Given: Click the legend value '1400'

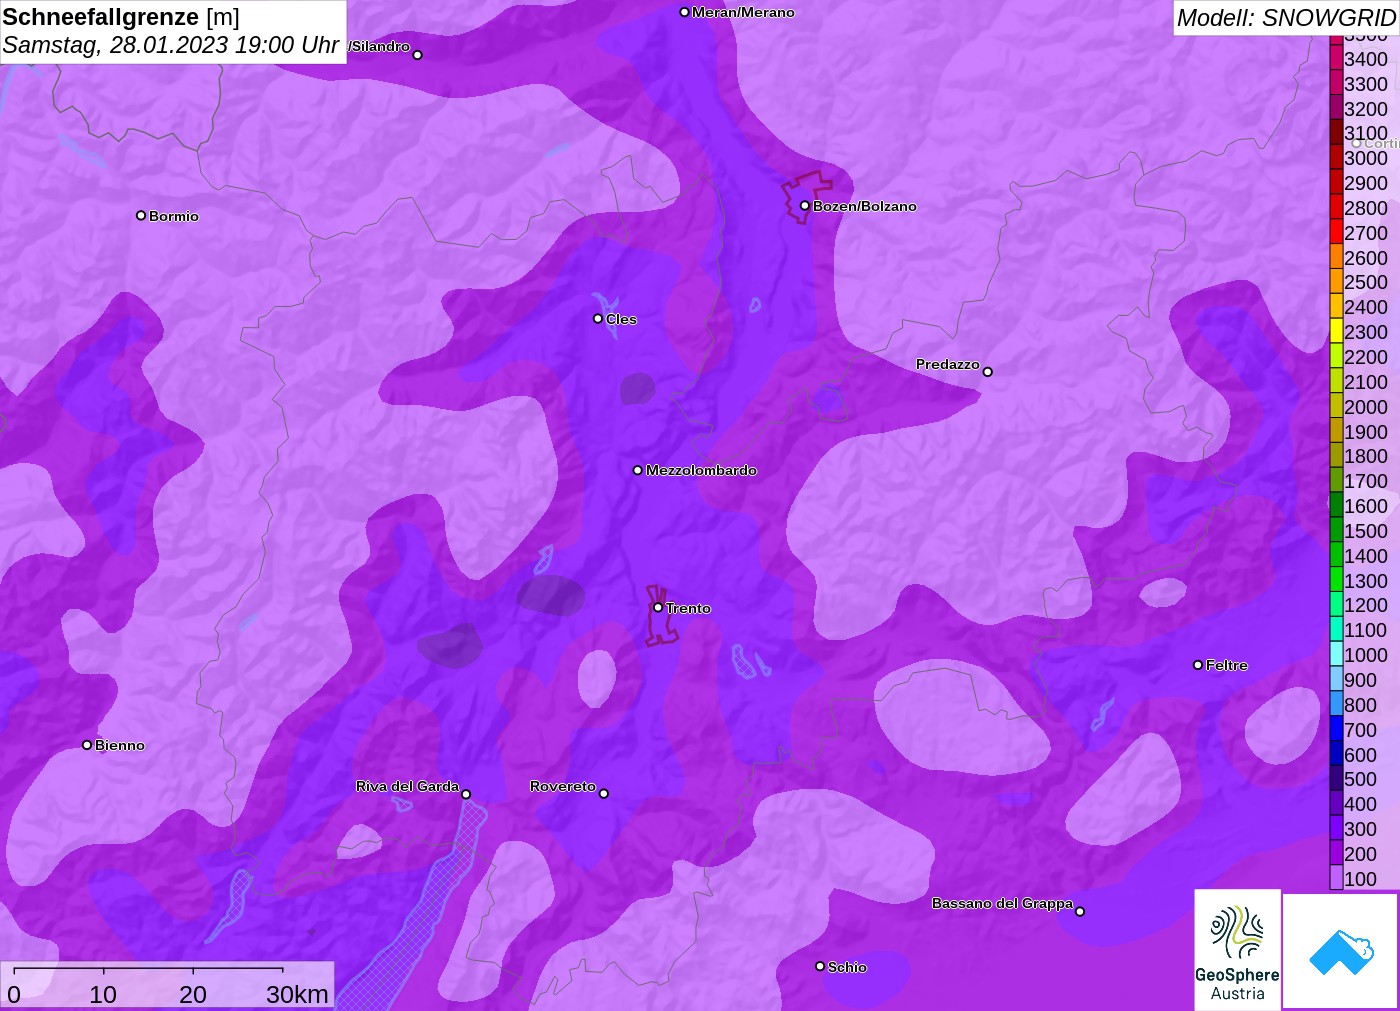Looking at the screenshot, I should (1366, 556).
